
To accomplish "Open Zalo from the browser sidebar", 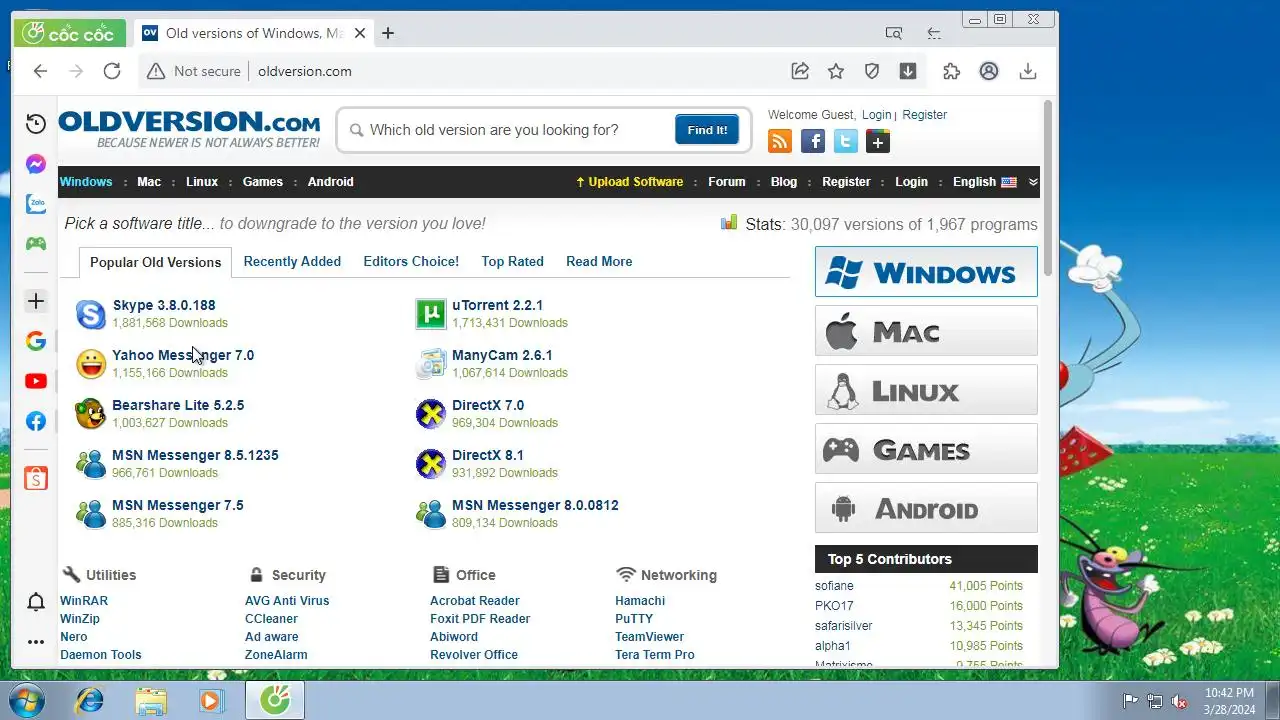I will coord(36,204).
